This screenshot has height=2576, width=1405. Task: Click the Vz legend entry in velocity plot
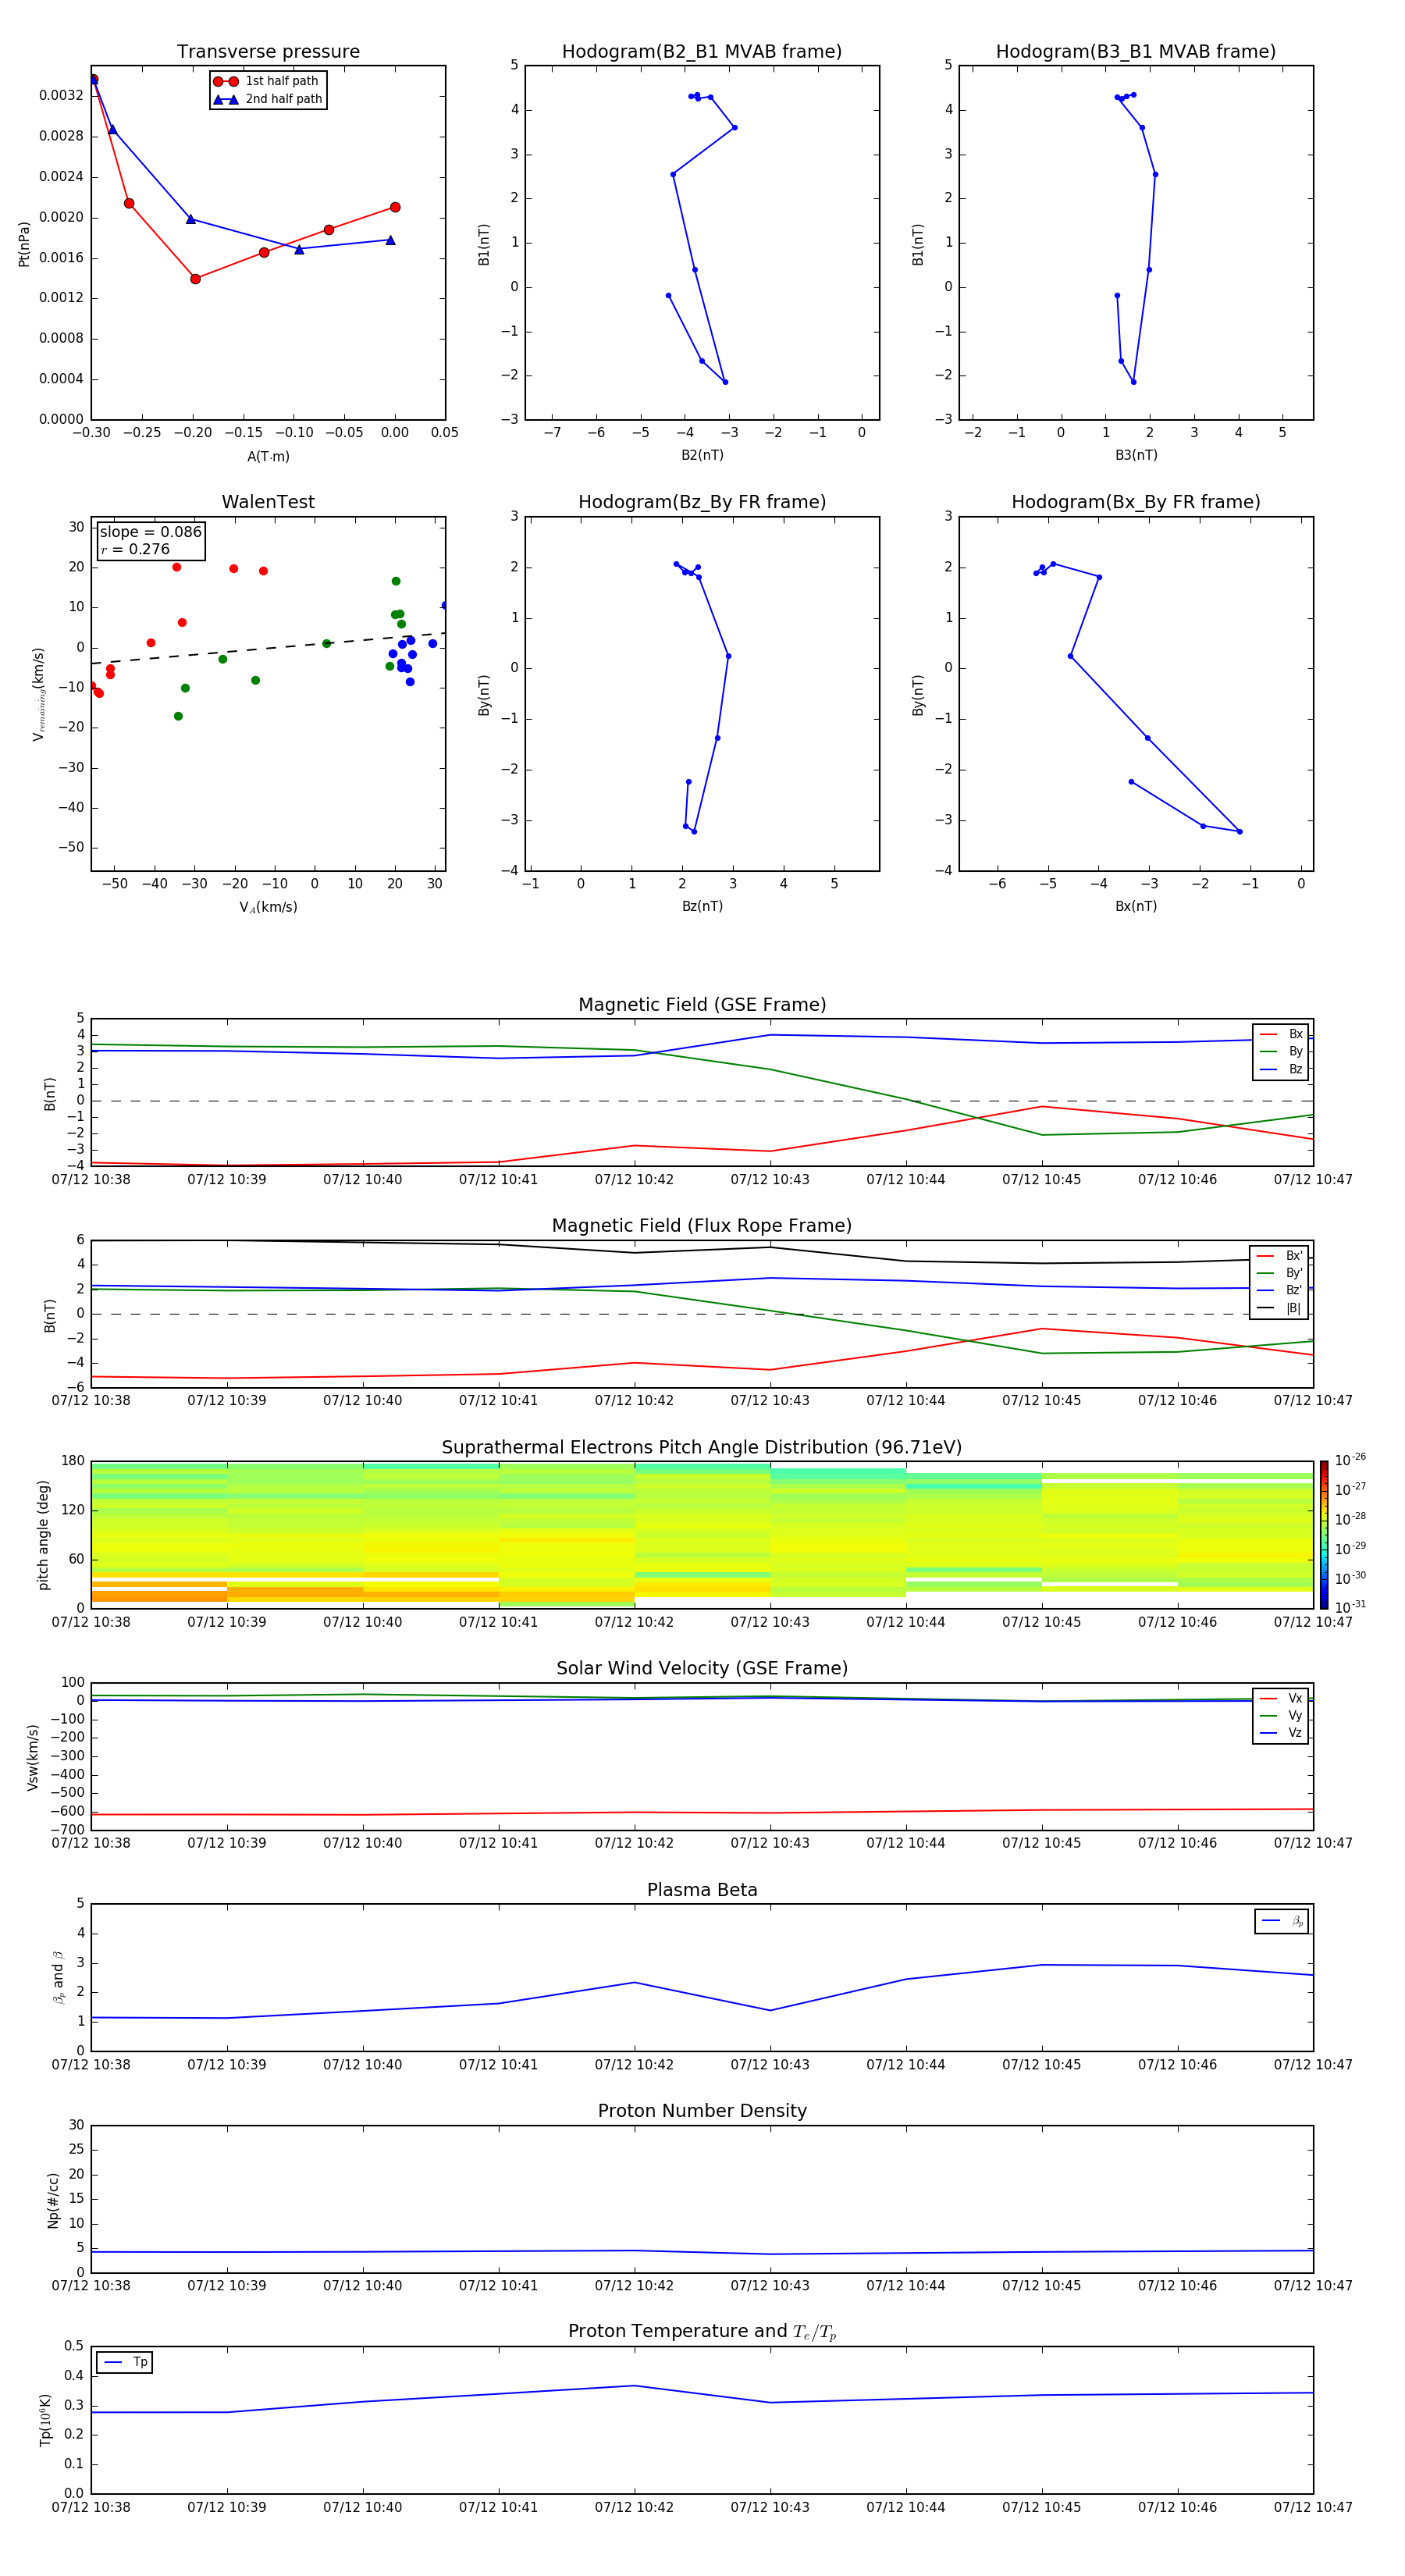(x=1281, y=1733)
